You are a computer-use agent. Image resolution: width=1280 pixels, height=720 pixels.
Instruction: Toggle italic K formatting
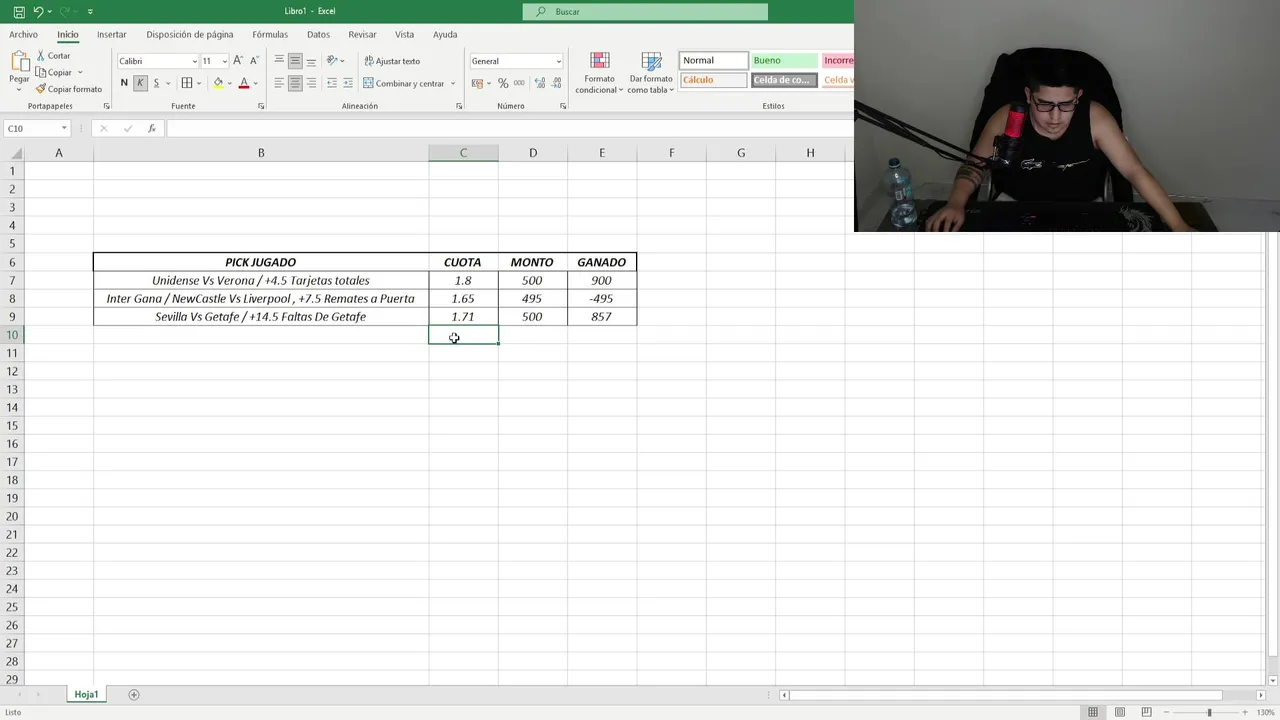click(140, 83)
